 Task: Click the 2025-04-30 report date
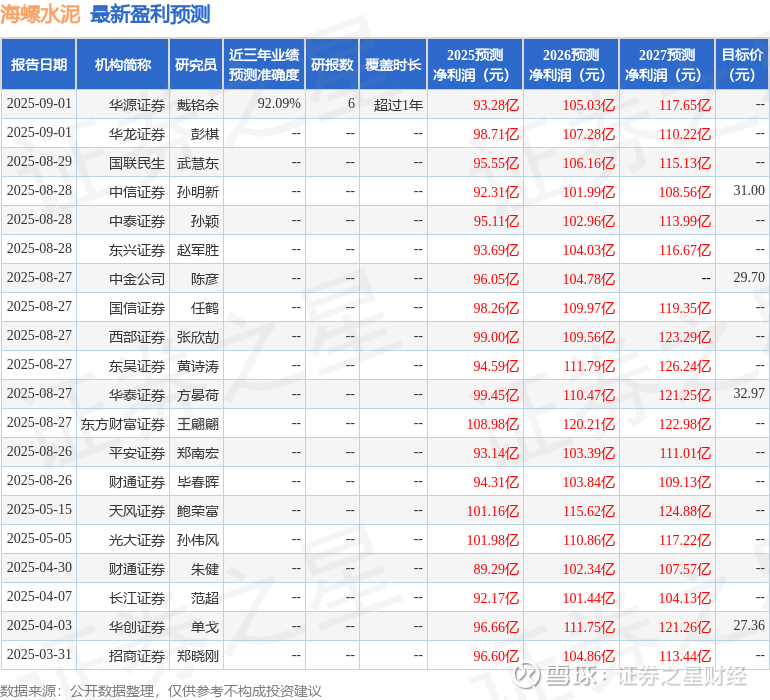coord(39,567)
